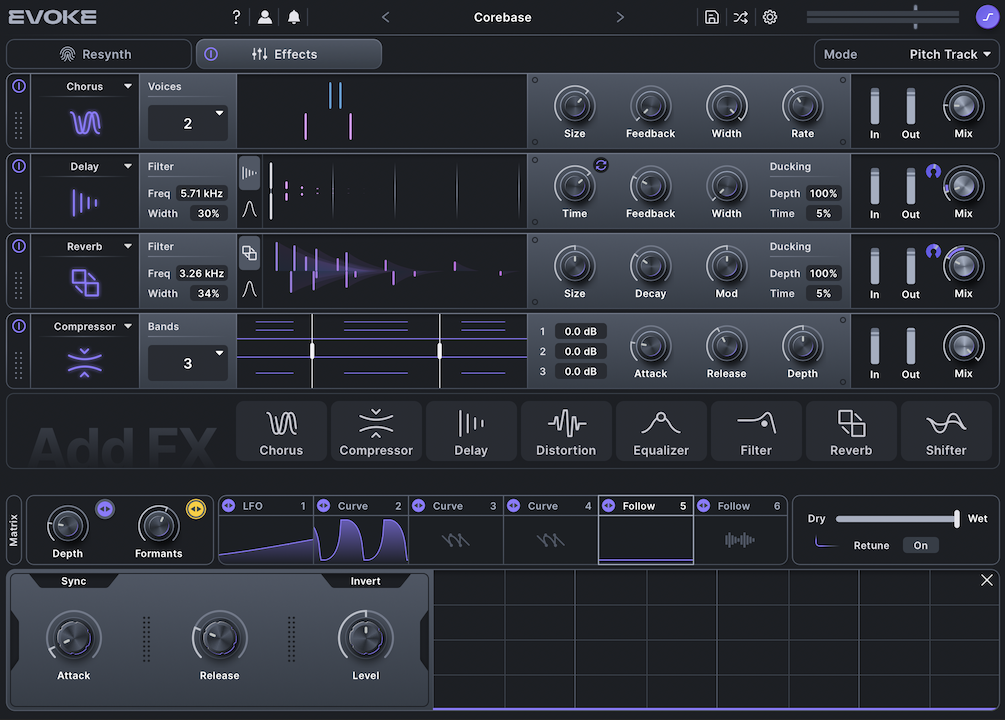Click the Invert button above the Level knob

tap(365, 581)
